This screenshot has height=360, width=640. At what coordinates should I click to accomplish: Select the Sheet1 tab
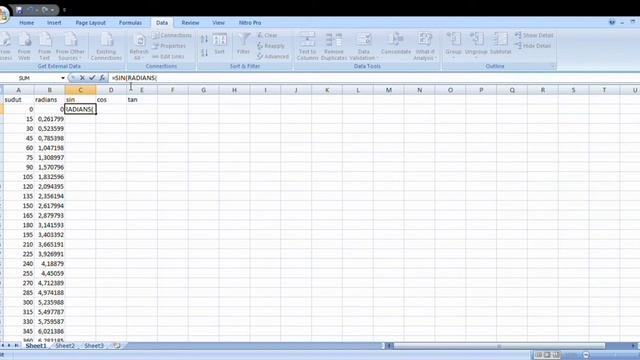(x=36, y=346)
